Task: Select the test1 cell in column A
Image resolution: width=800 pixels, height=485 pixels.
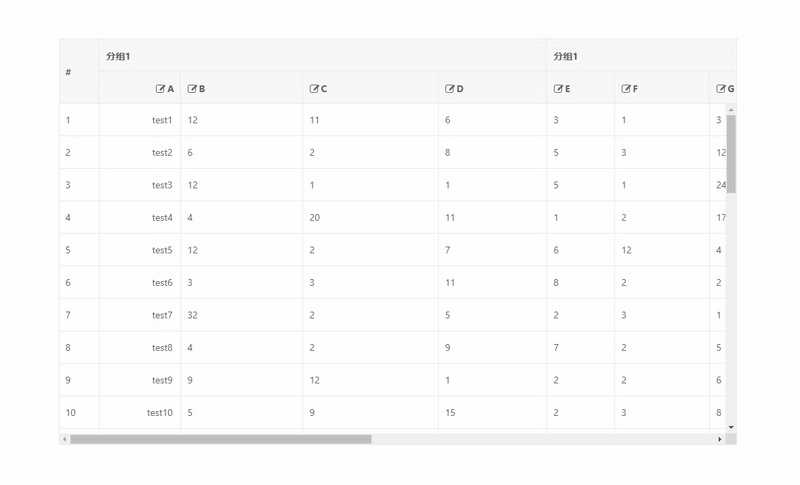Action: (x=140, y=120)
